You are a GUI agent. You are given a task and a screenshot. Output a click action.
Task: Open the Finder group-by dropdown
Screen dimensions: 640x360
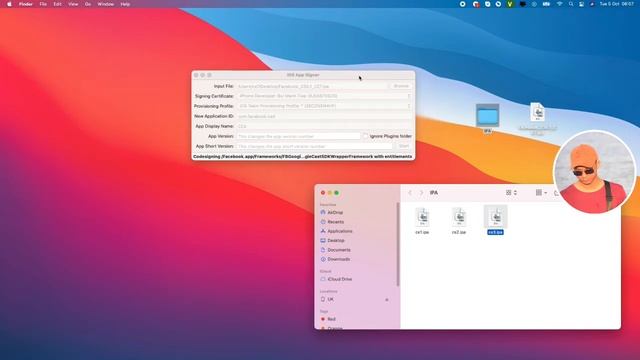pyautogui.click(x=541, y=193)
